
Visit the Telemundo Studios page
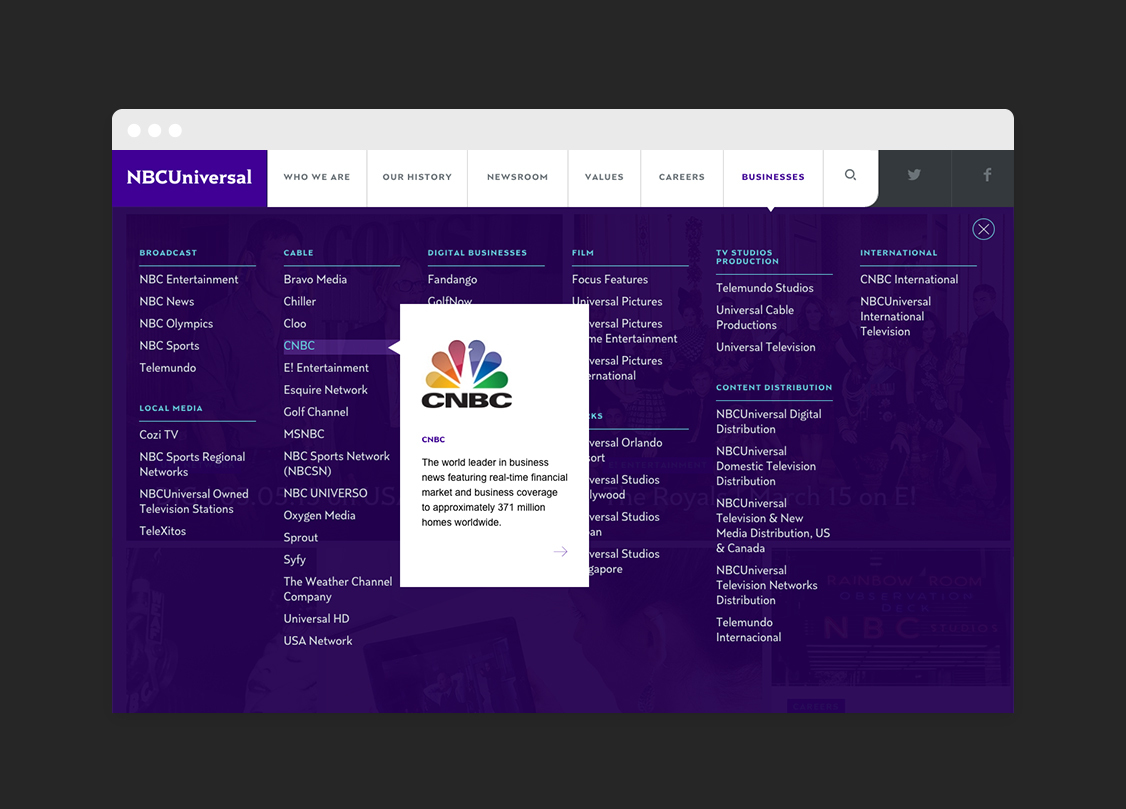[764, 288]
